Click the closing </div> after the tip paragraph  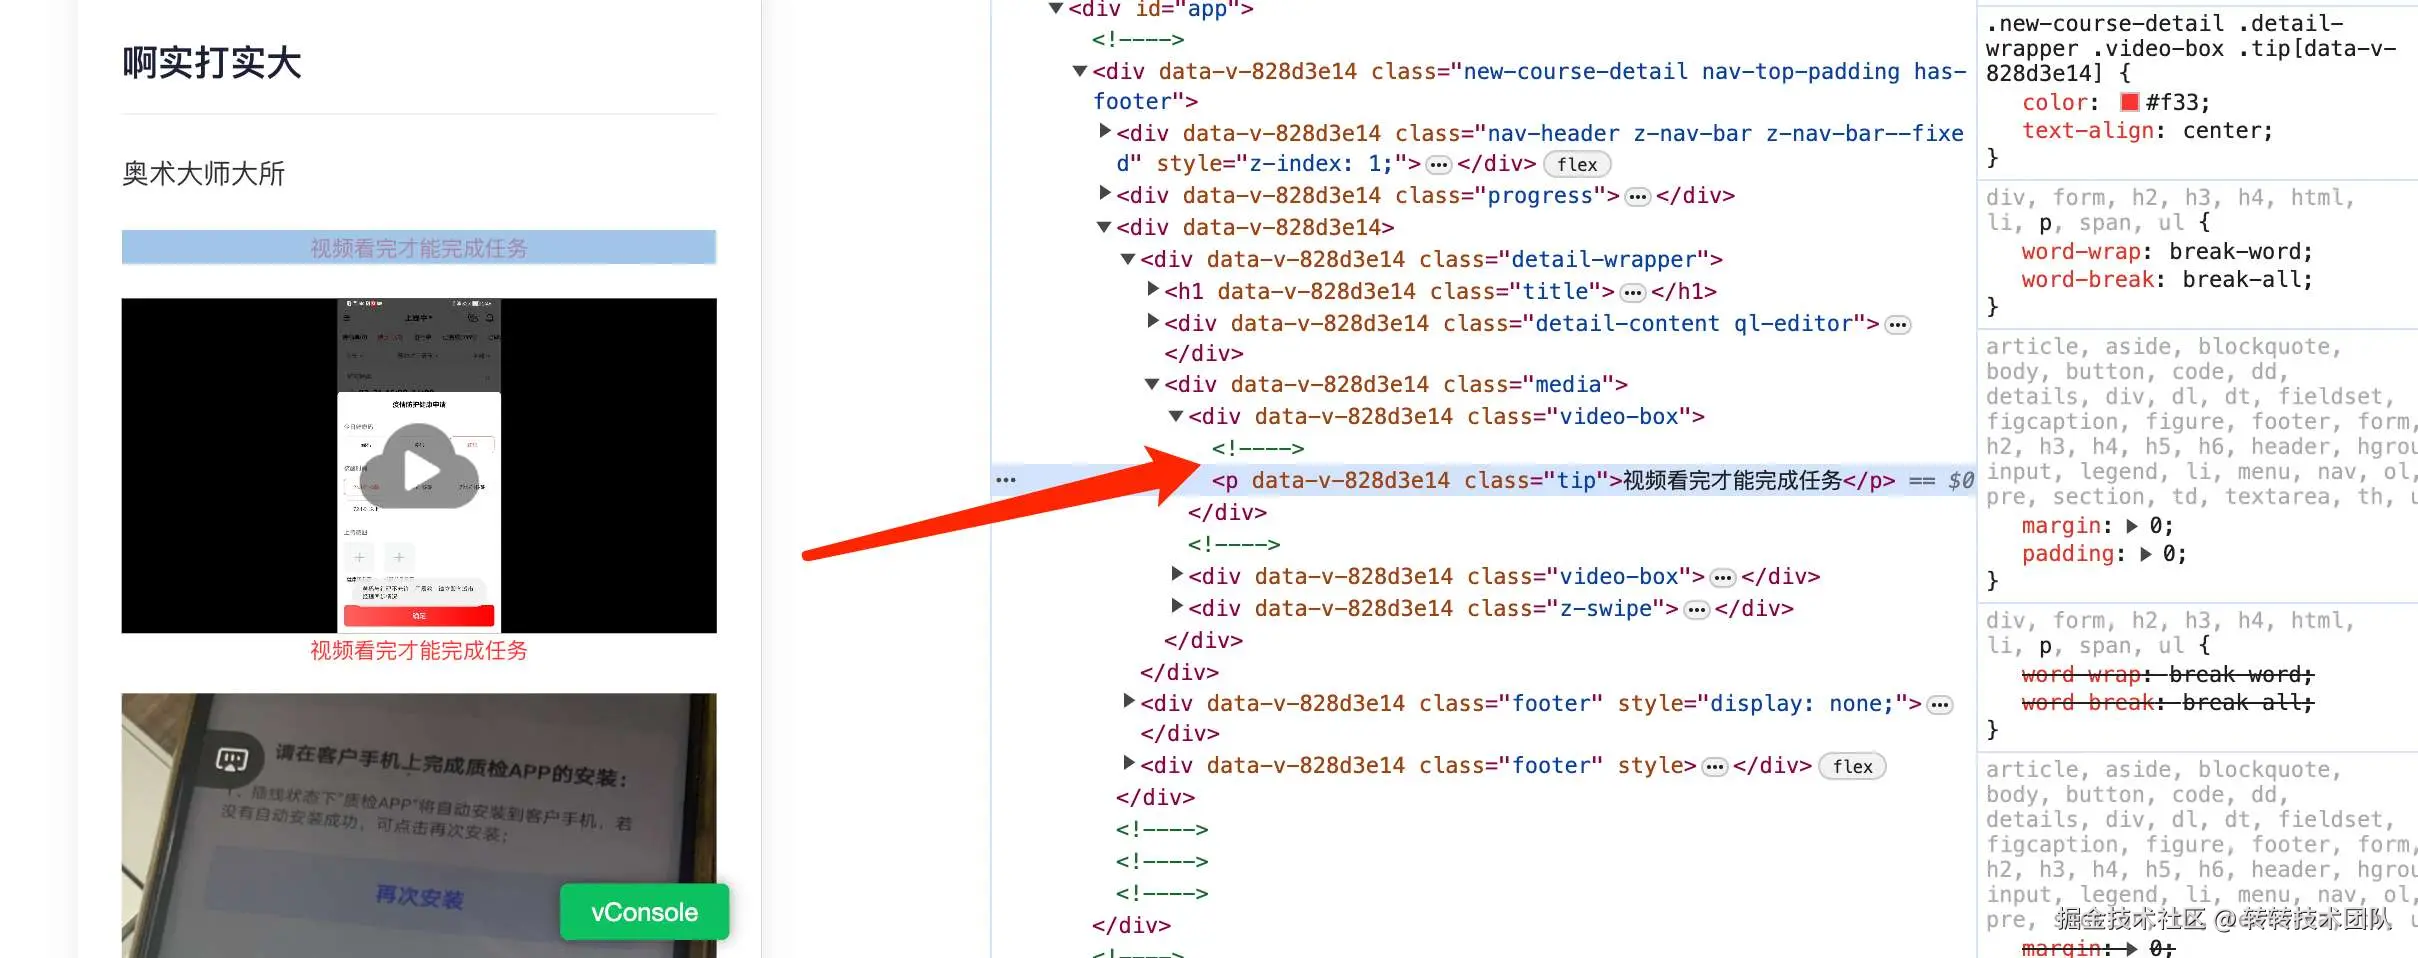pyautogui.click(x=1227, y=512)
